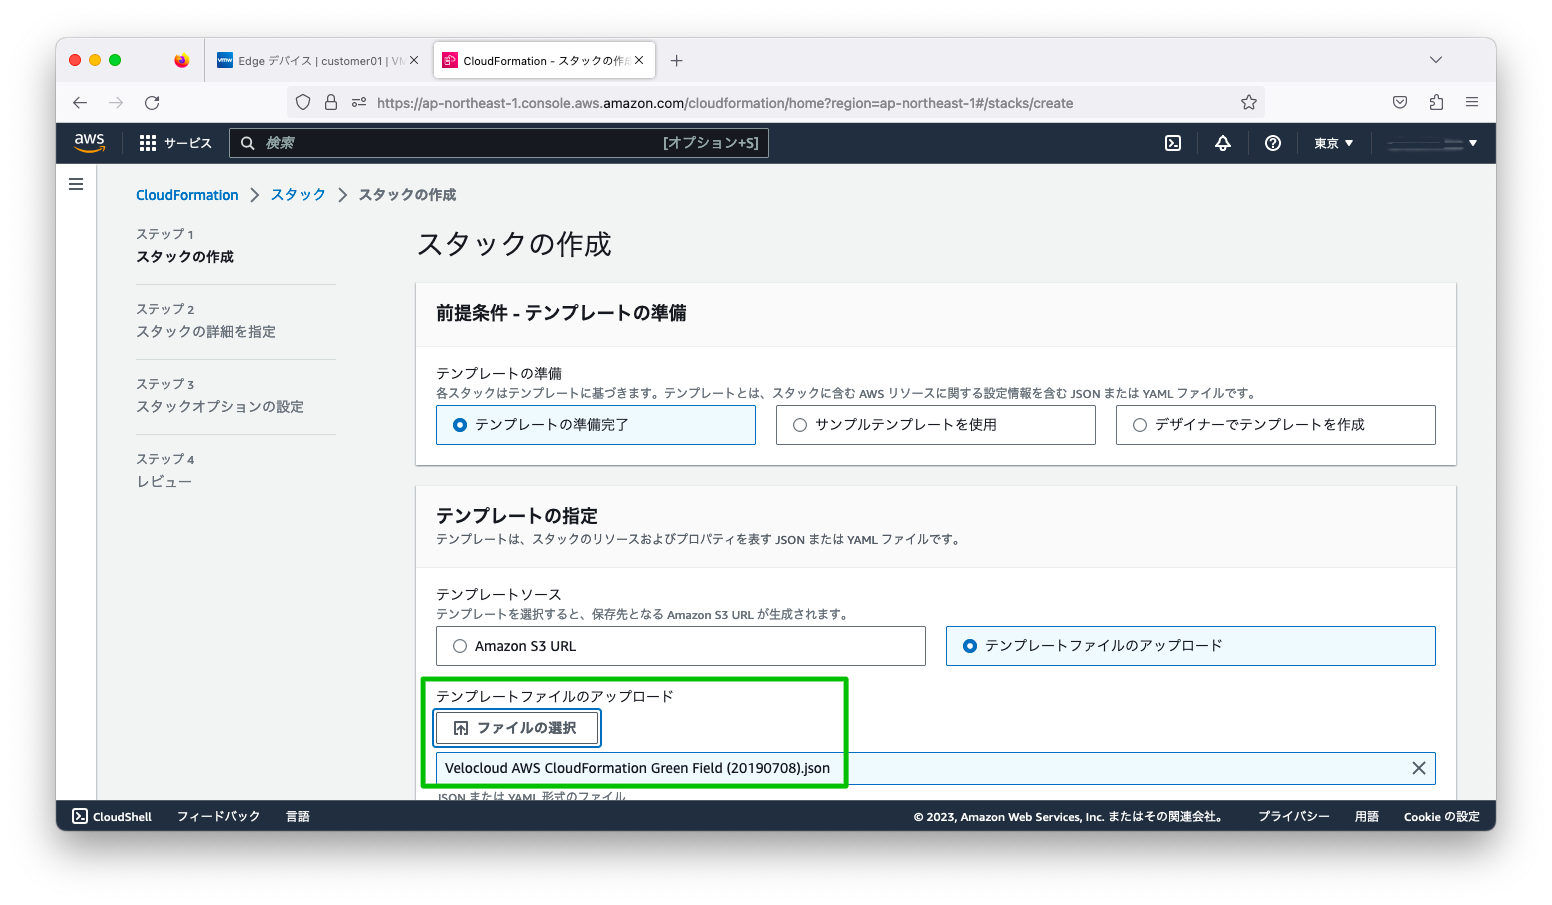Open the terms link in footer
Image resolution: width=1552 pixels, height=905 pixels.
1367,816
